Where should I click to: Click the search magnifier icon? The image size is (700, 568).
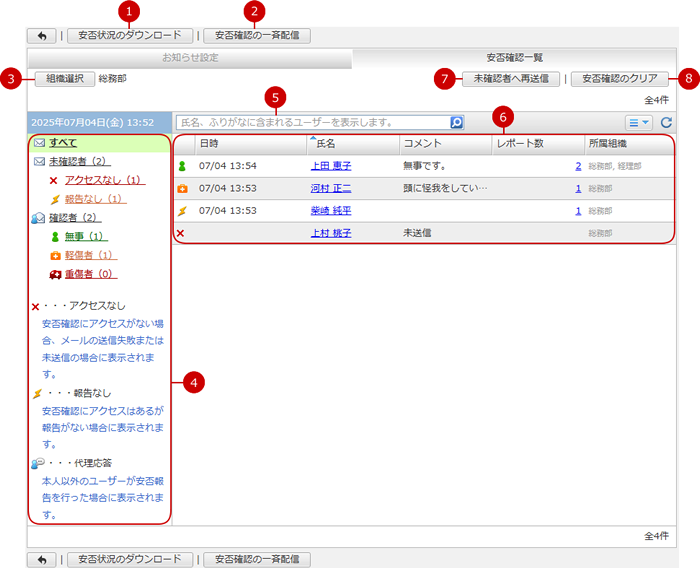click(456, 122)
